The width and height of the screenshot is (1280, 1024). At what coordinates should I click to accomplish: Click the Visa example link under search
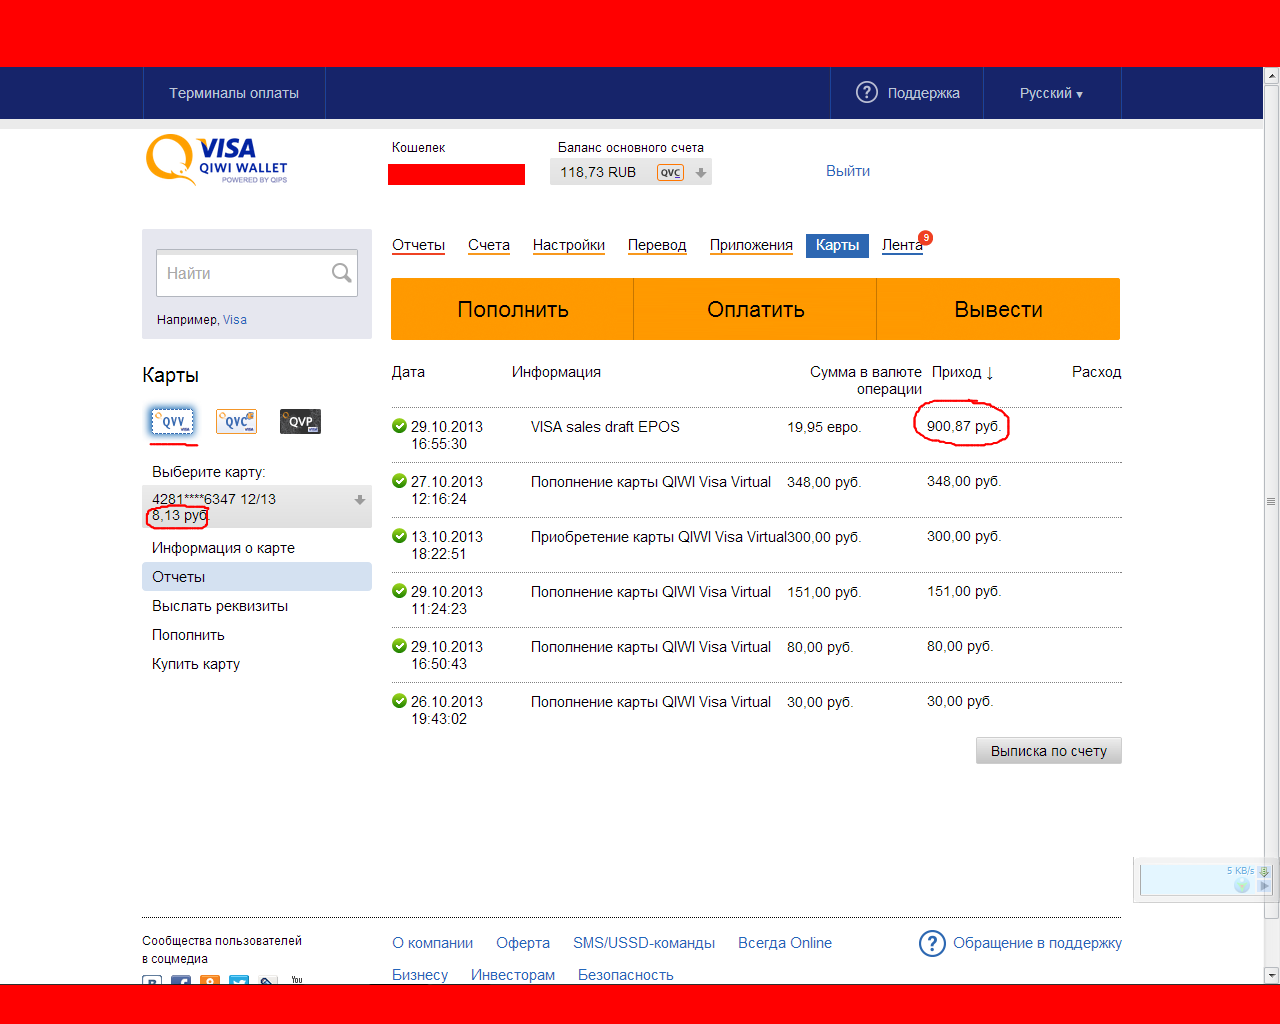(x=235, y=320)
